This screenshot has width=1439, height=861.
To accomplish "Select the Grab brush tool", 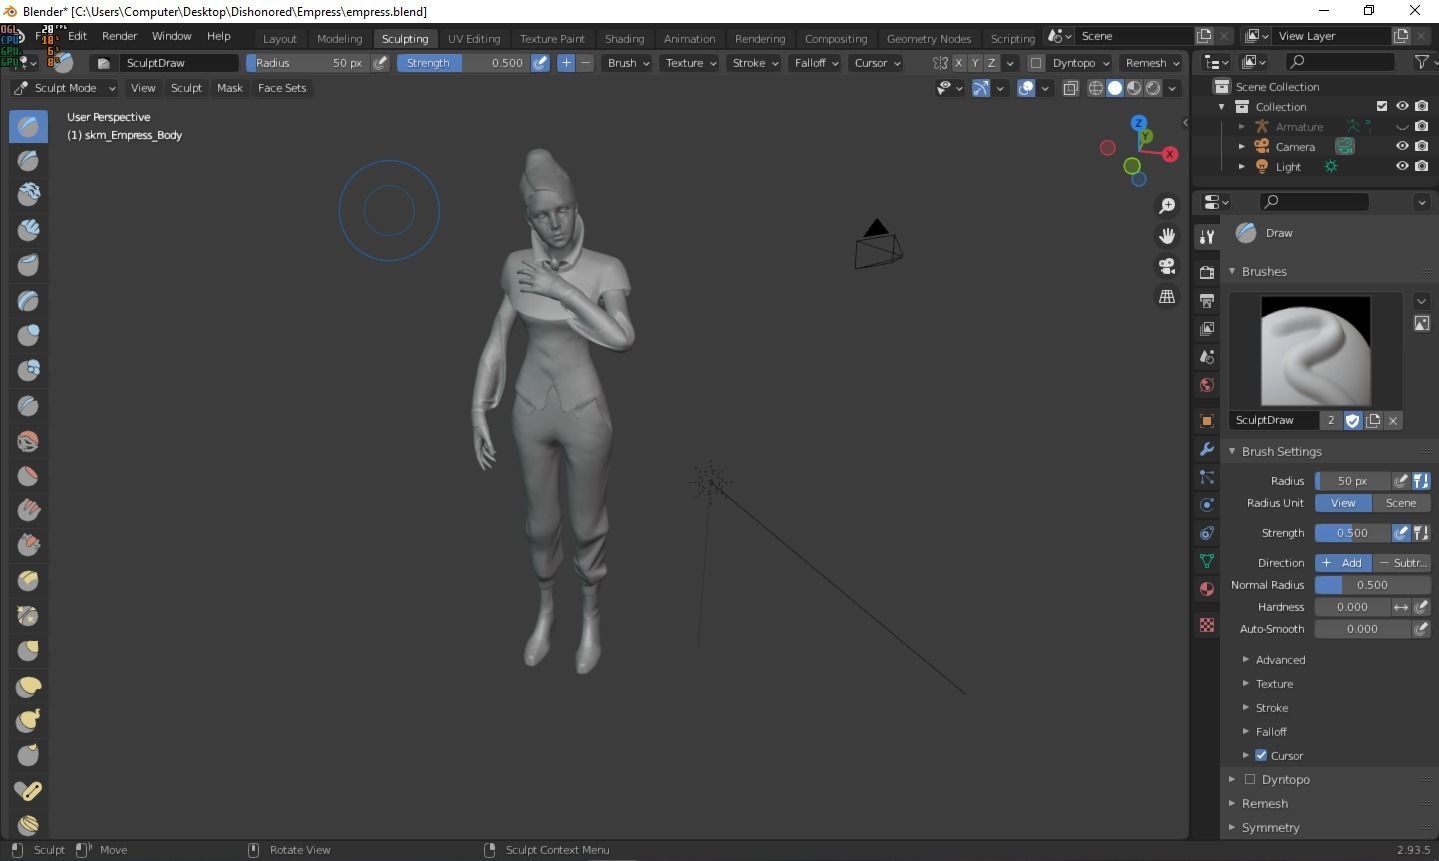I will (x=28, y=651).
